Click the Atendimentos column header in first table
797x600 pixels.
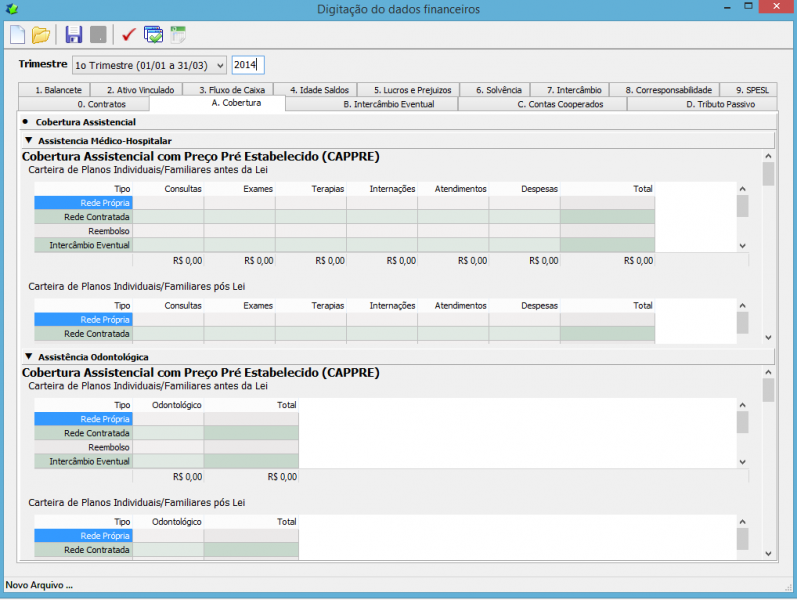tap(453, 189)
